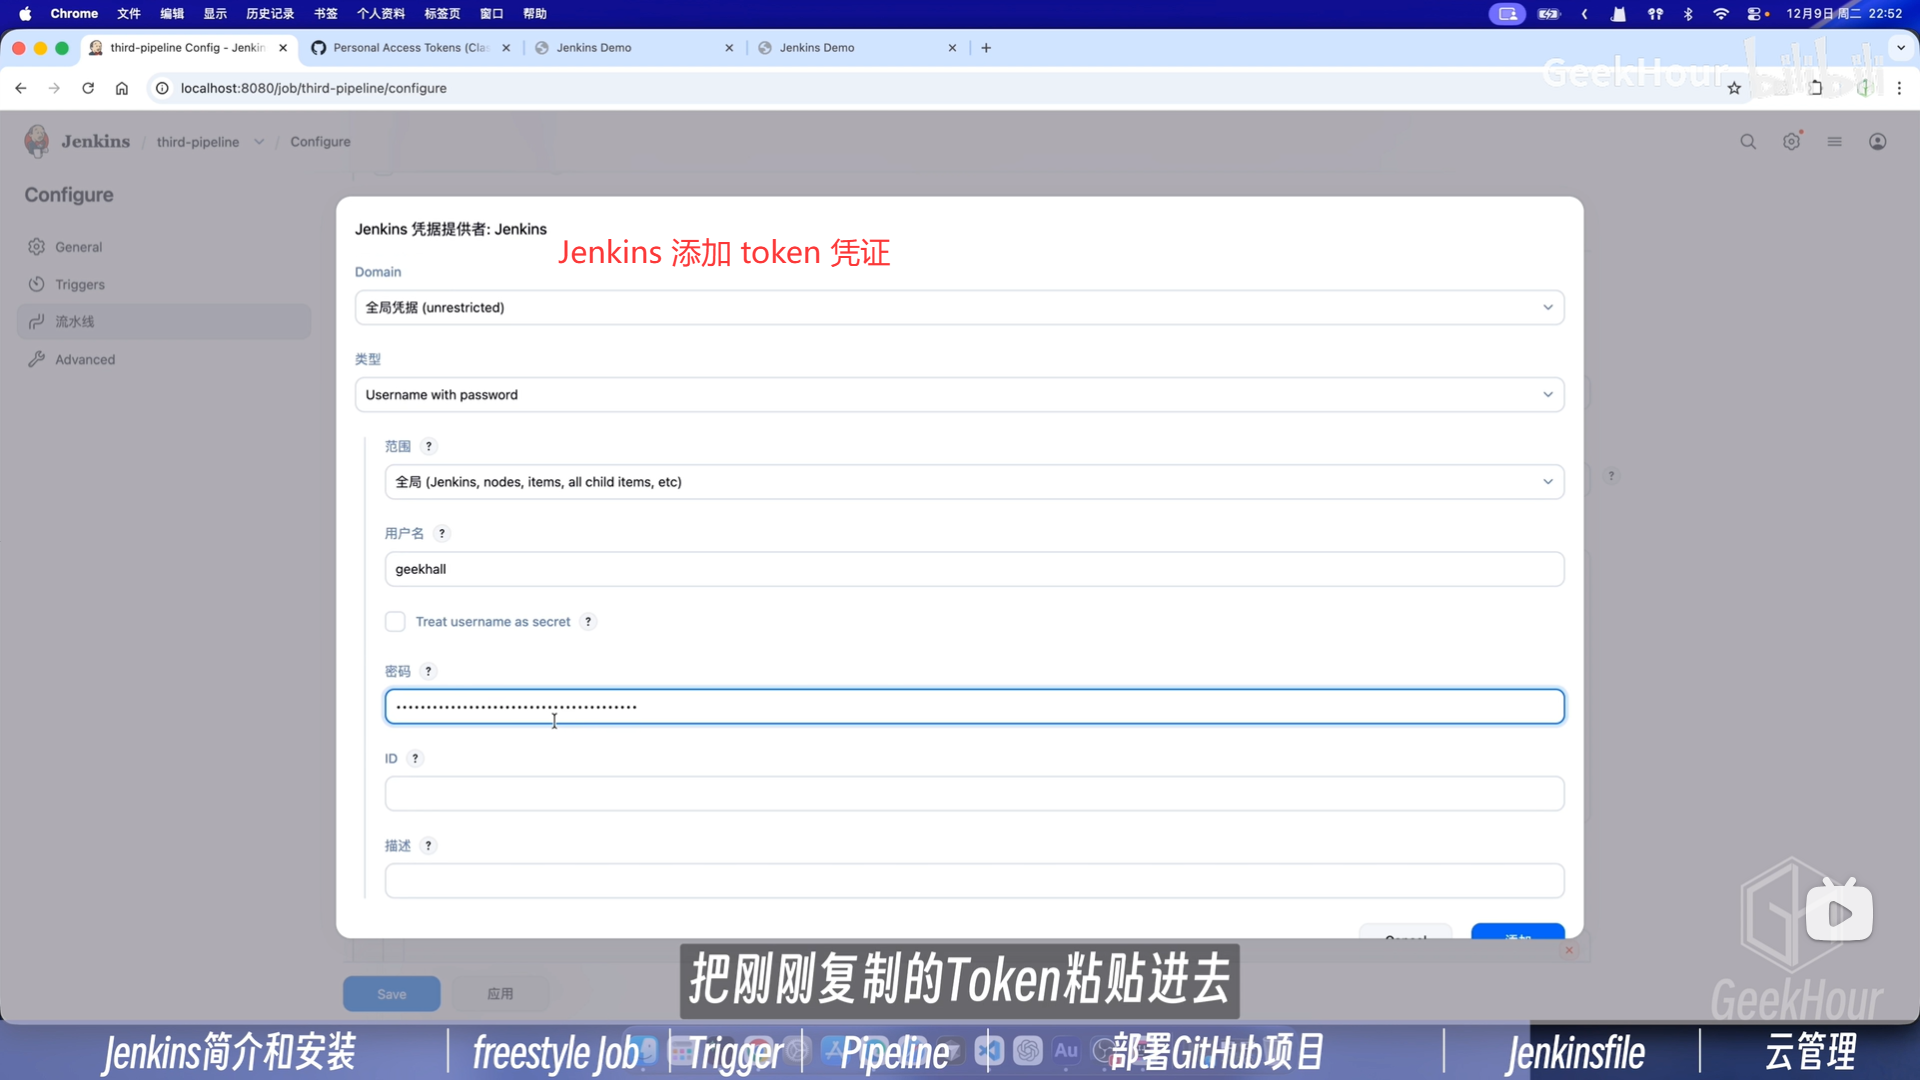Screen dimensions: 1920x1080
Task: Click the Save button
Action: pos(391,994)
